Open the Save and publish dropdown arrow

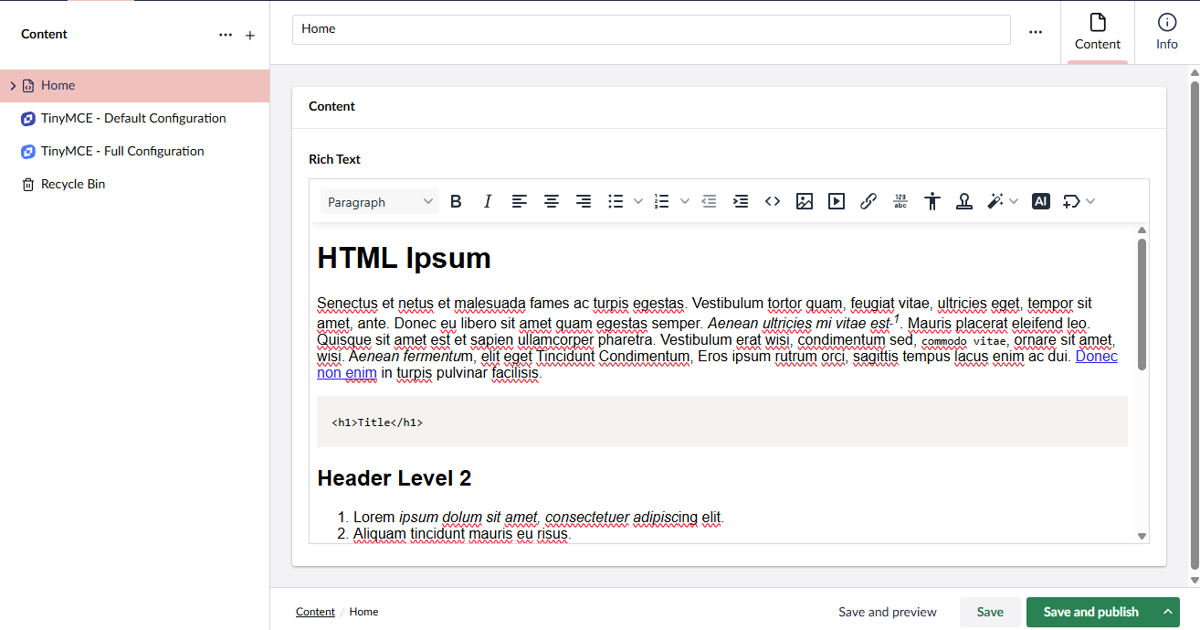1166,611
